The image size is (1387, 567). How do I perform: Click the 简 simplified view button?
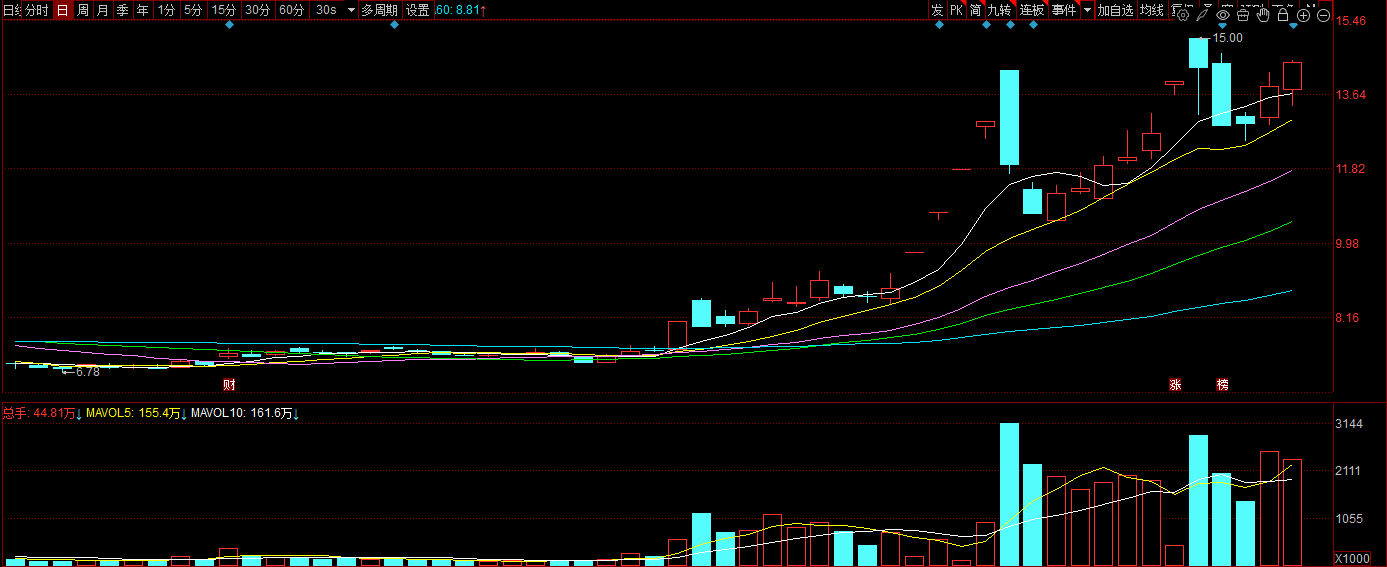[x=975, y=10]
